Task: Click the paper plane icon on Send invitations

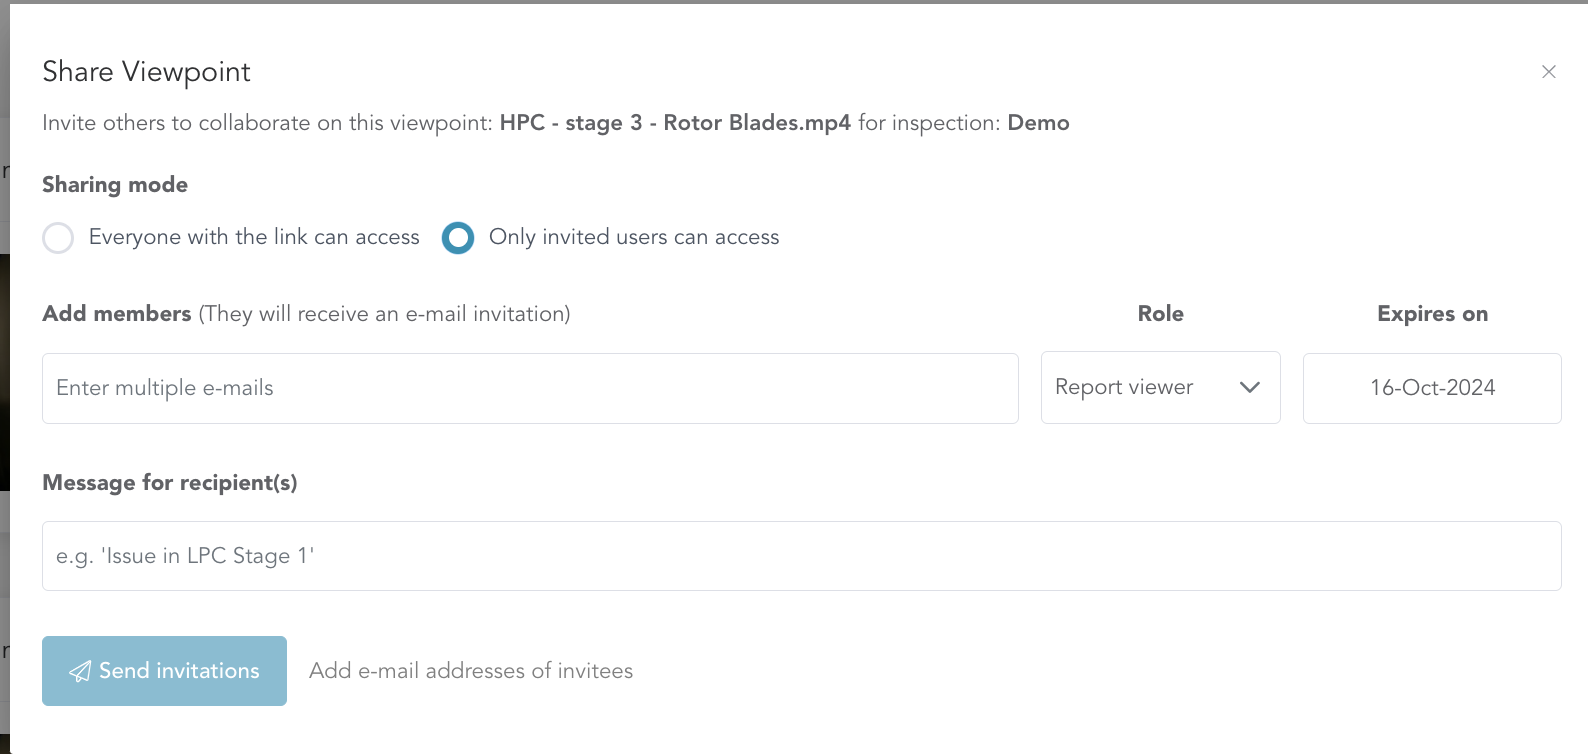Action: coord(80,671)
